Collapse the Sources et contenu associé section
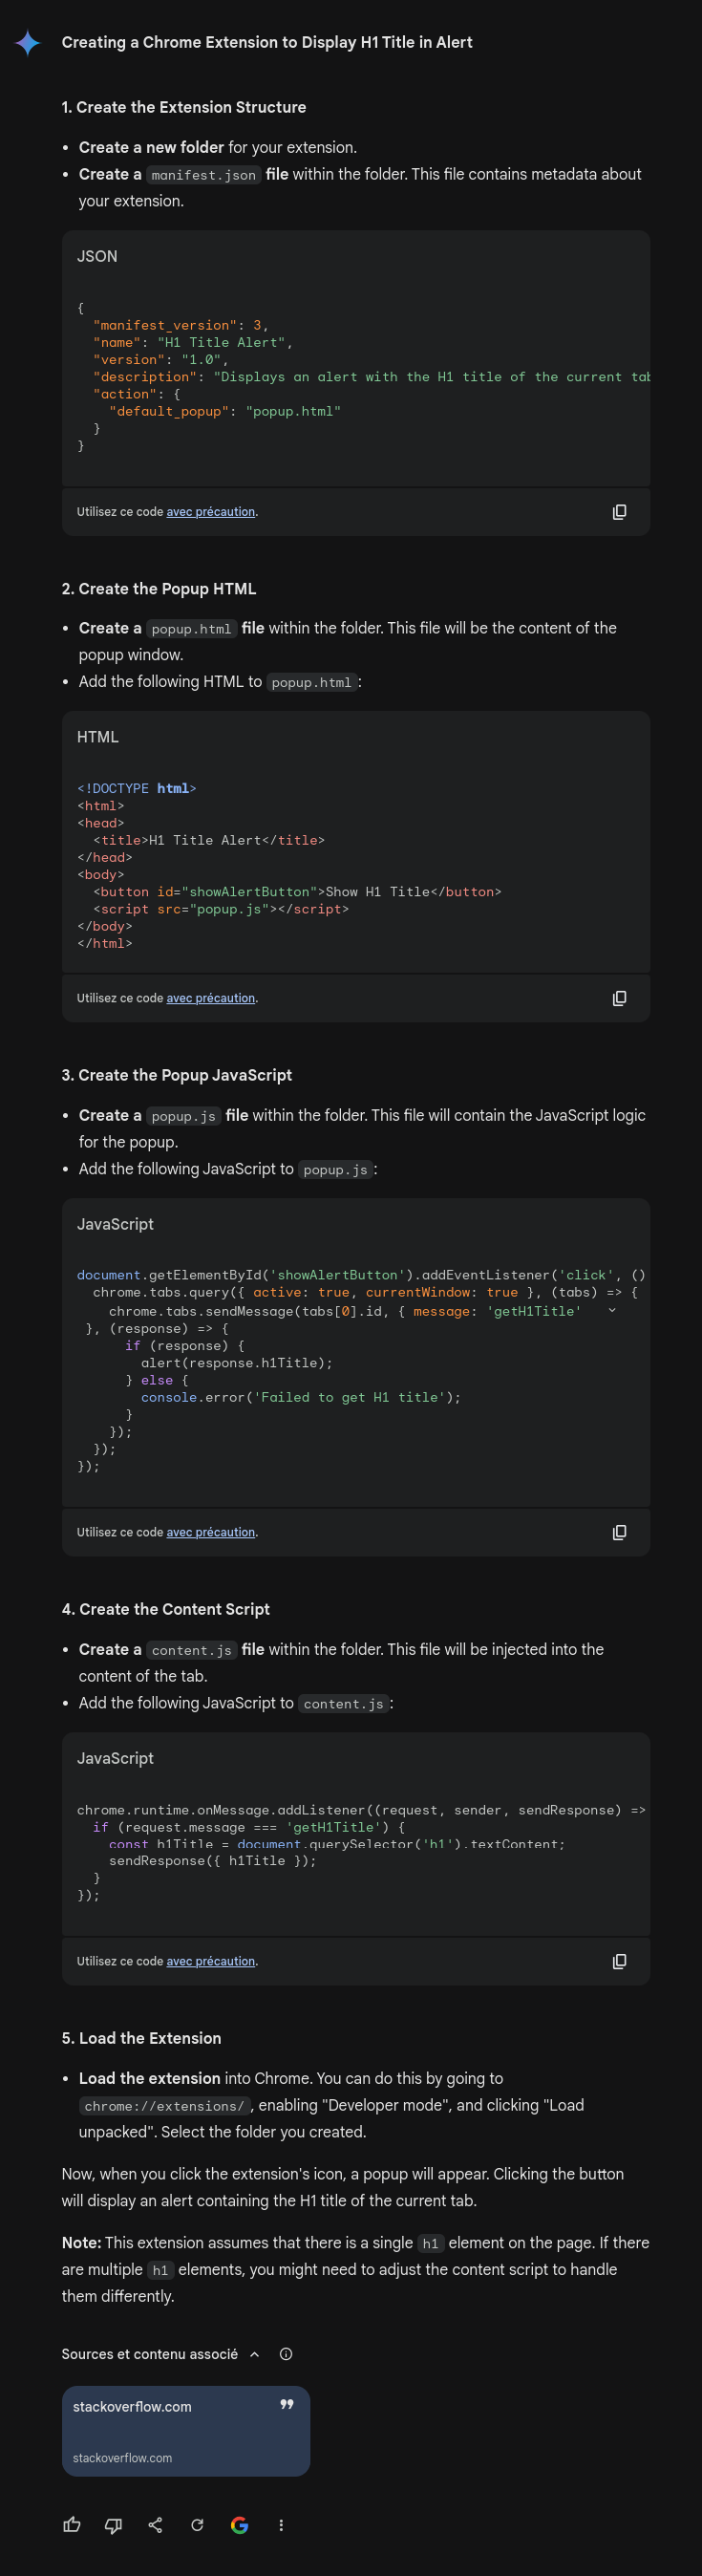 255,2354
